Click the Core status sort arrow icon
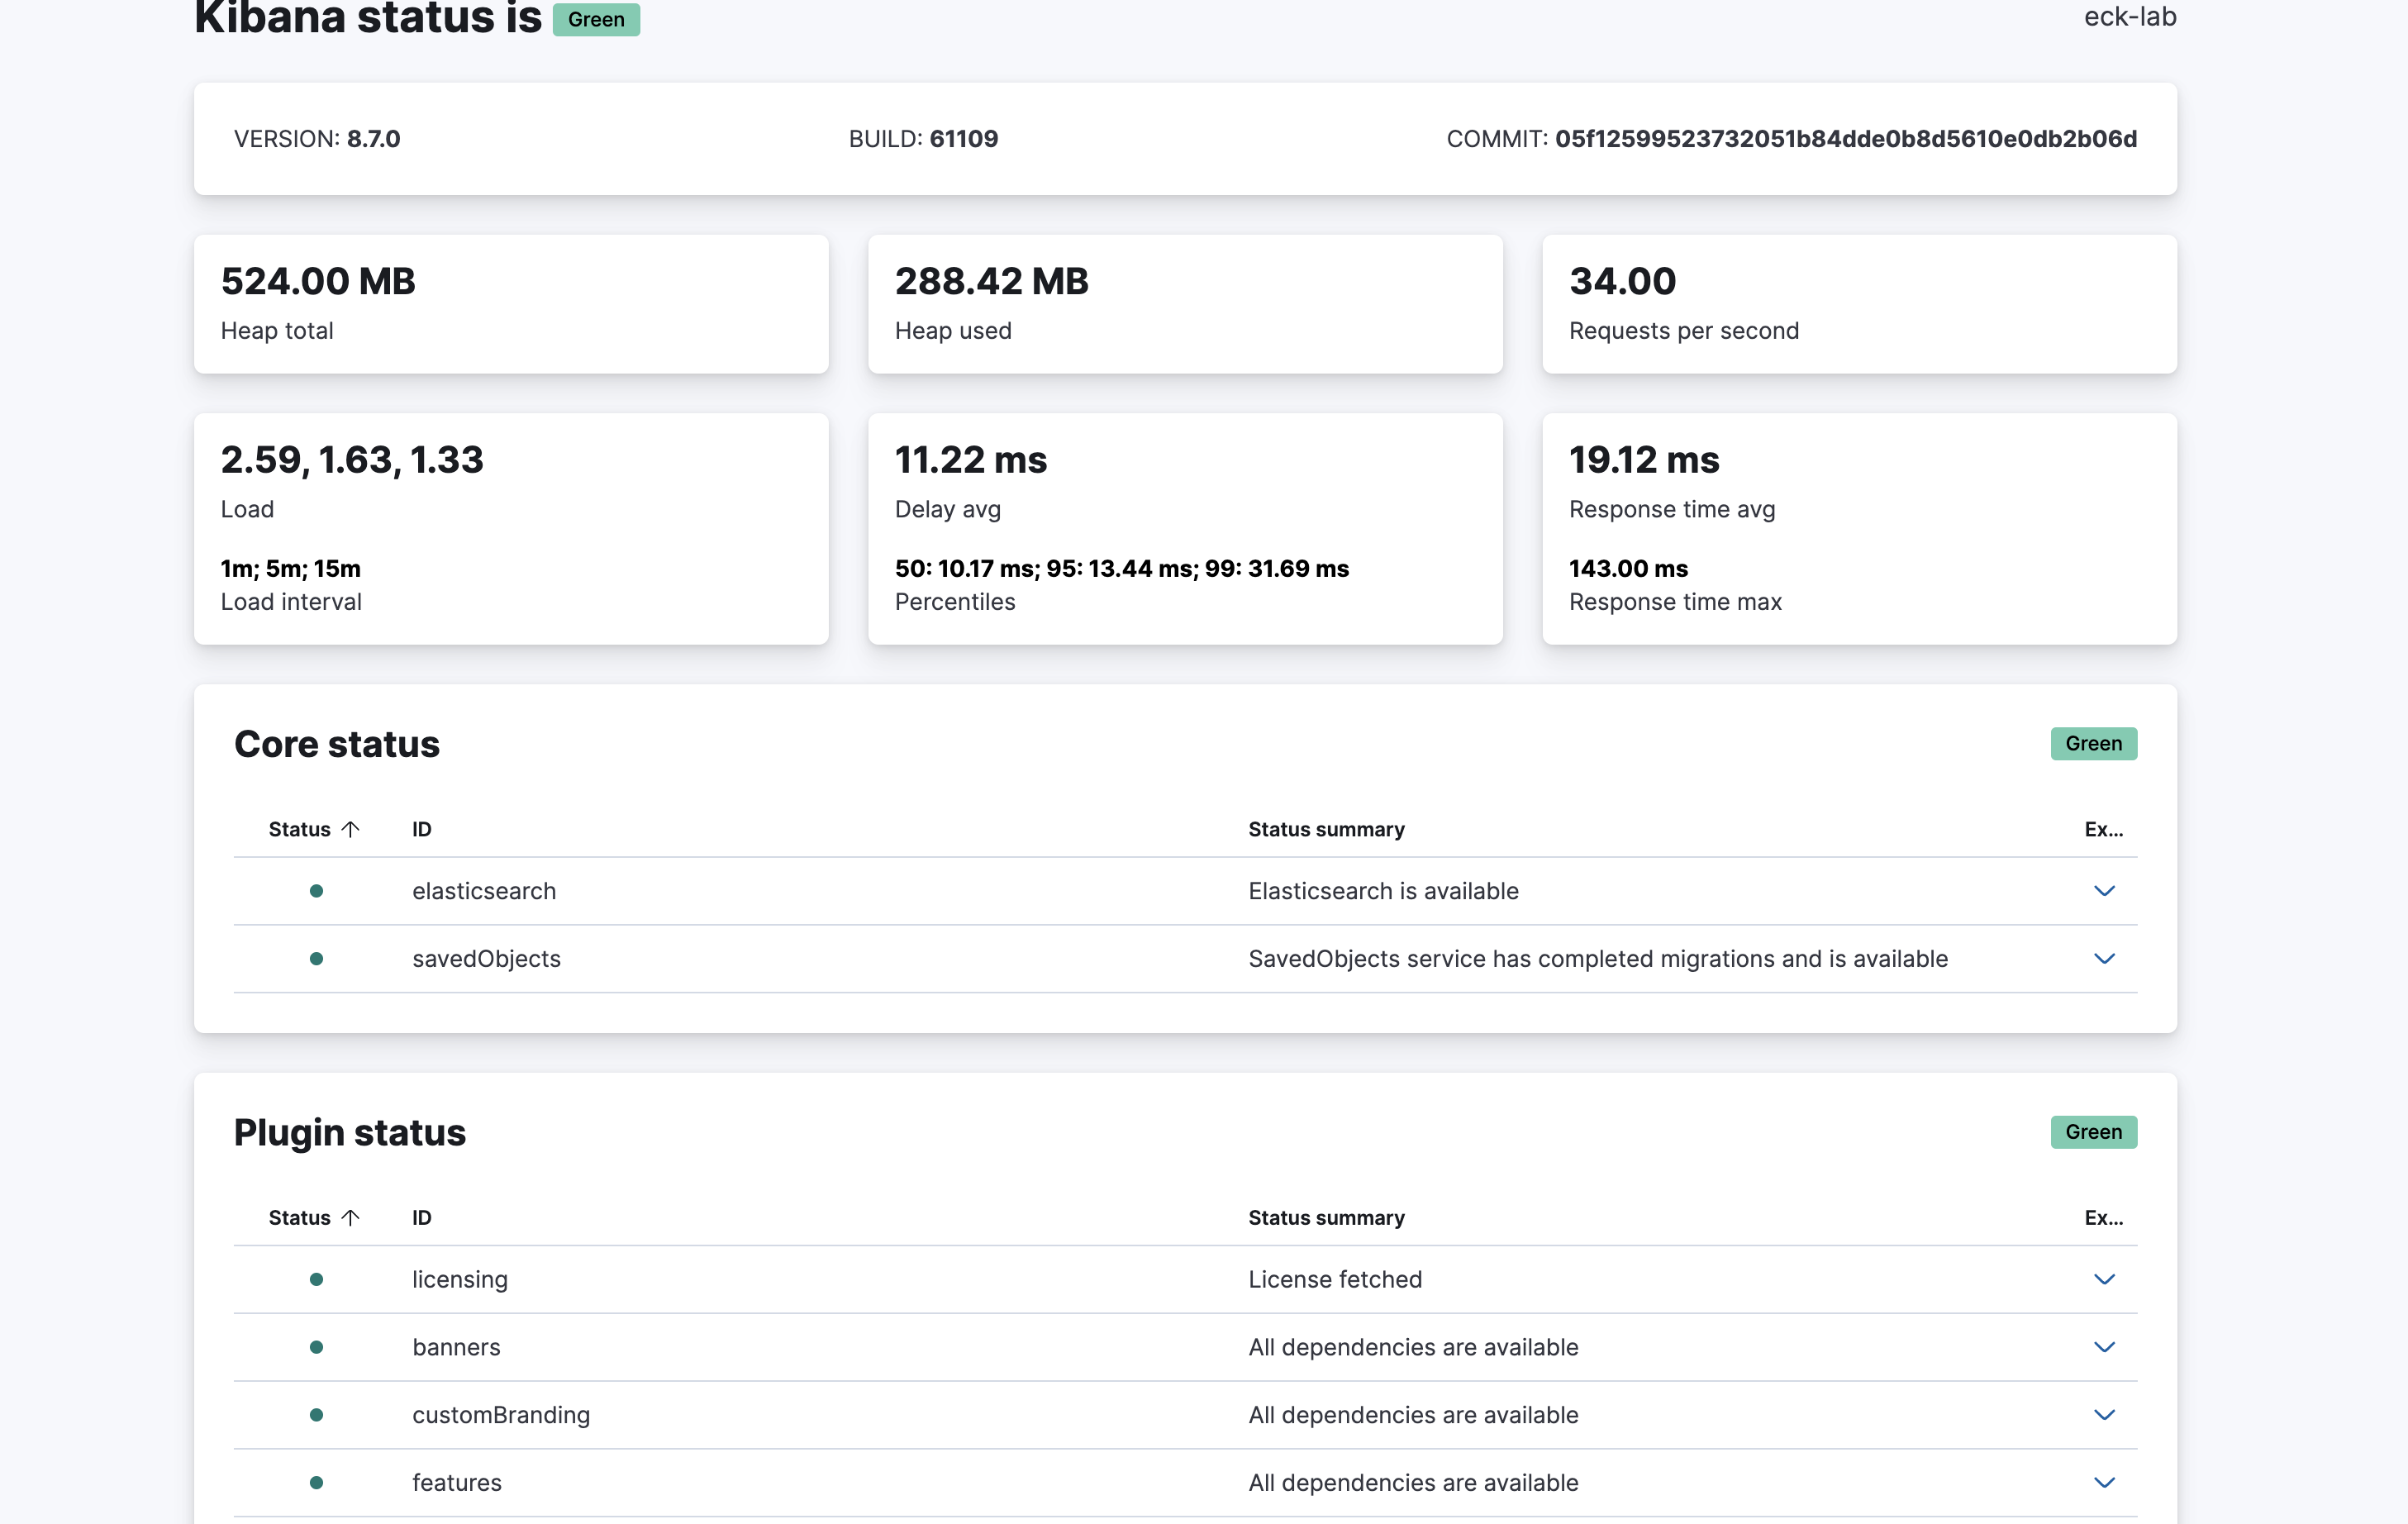 (x=350, y=829)
